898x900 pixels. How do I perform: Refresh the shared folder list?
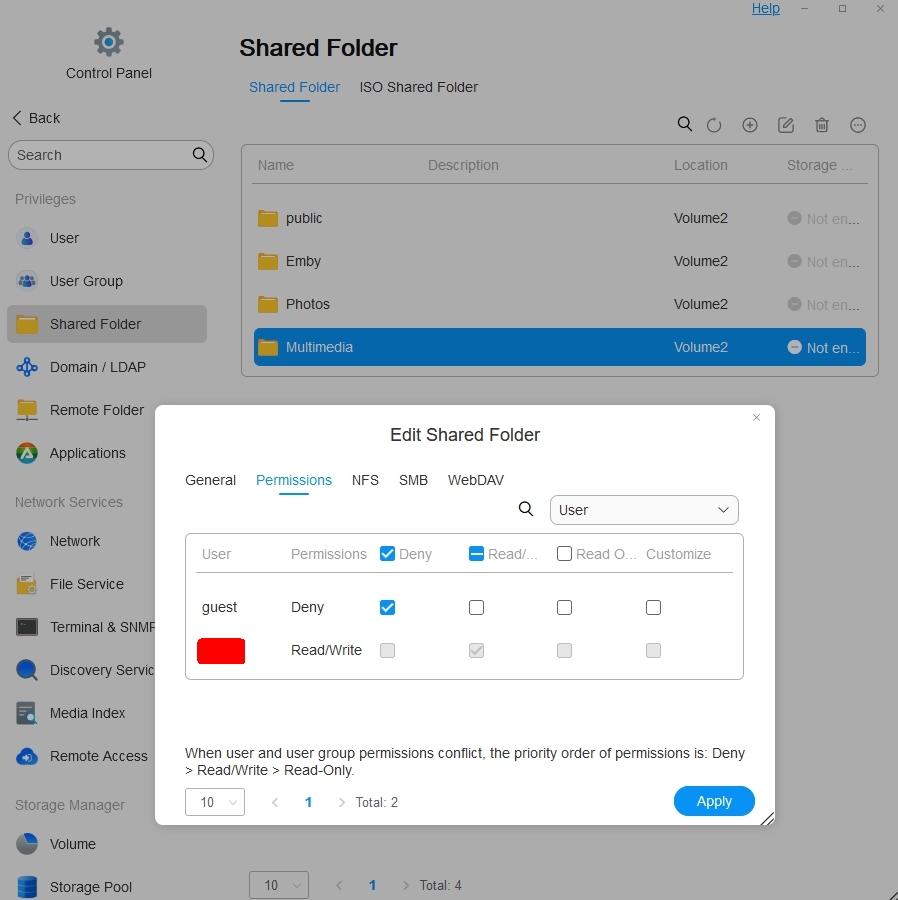pos(714,125)
